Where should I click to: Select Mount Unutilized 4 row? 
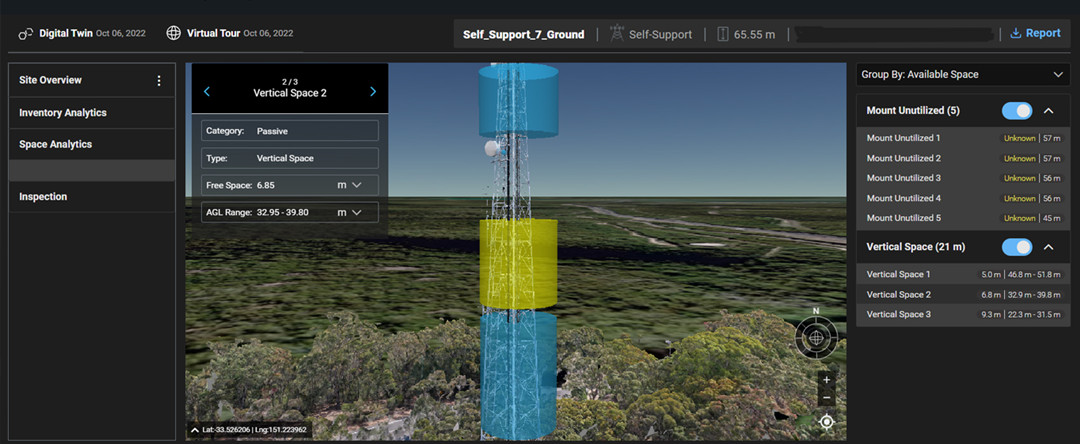[x=963, y=198]
